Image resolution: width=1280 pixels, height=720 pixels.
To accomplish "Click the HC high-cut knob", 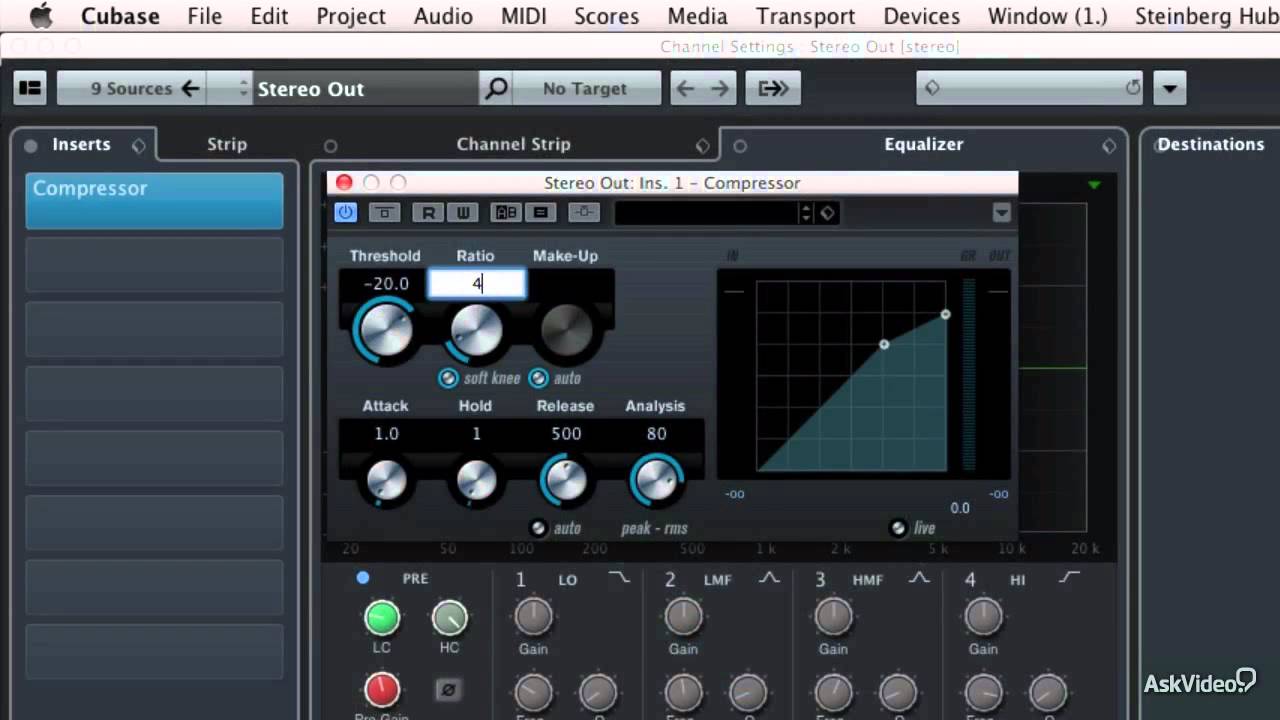I will (x=449, y=618).
